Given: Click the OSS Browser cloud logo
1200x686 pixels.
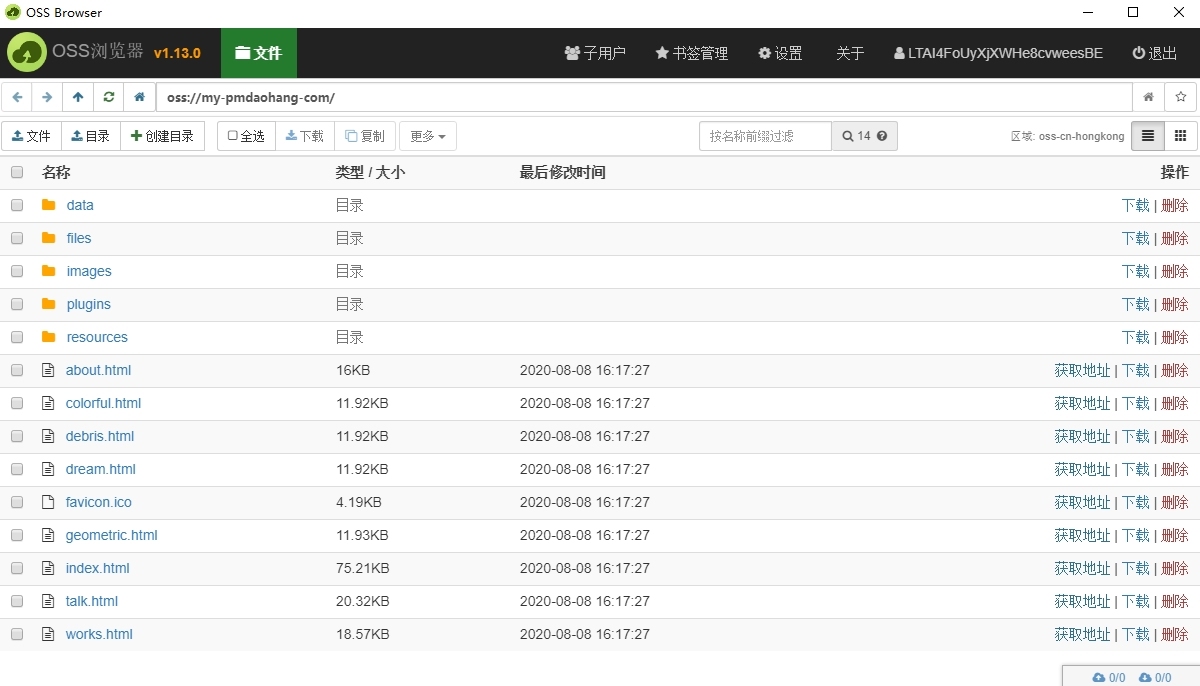Looking at the screenshot, I should (x=27, y=53).
